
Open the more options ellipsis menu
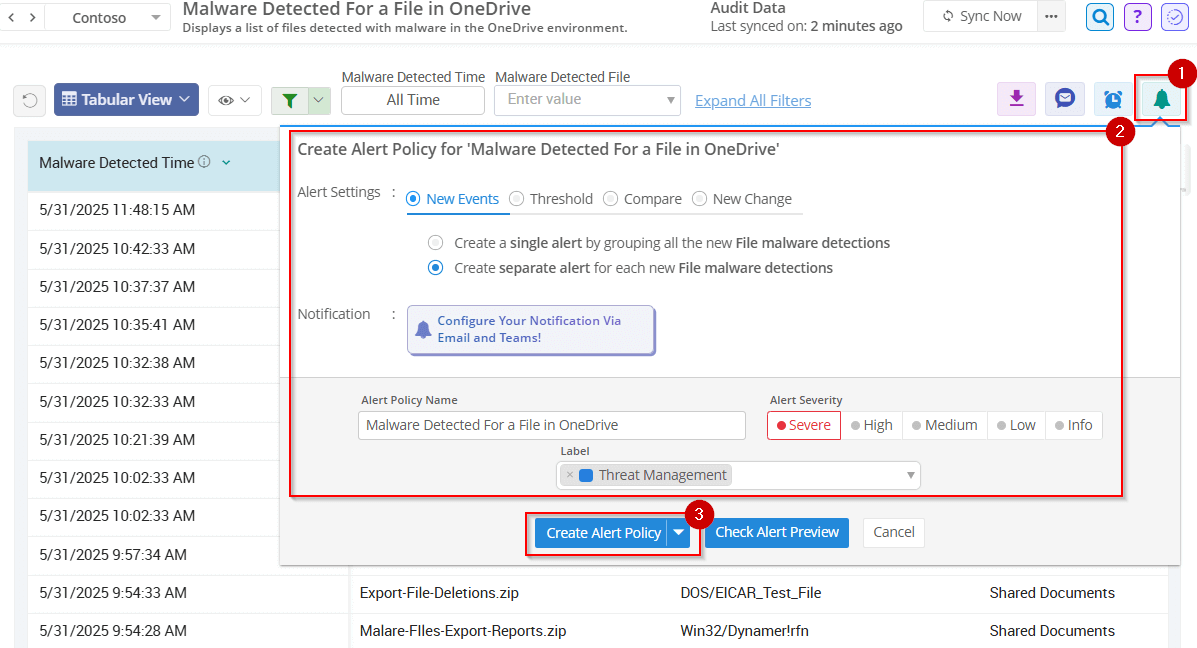point(1053,16)
